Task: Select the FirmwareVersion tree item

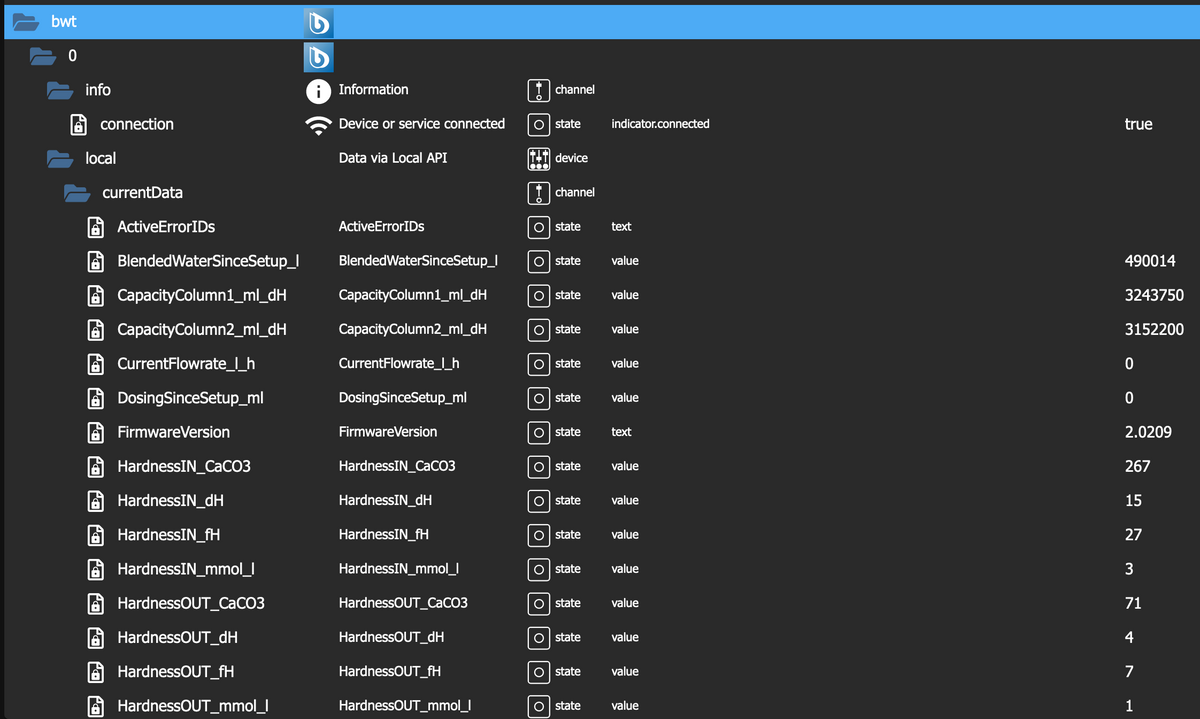Action: [173, 432]
